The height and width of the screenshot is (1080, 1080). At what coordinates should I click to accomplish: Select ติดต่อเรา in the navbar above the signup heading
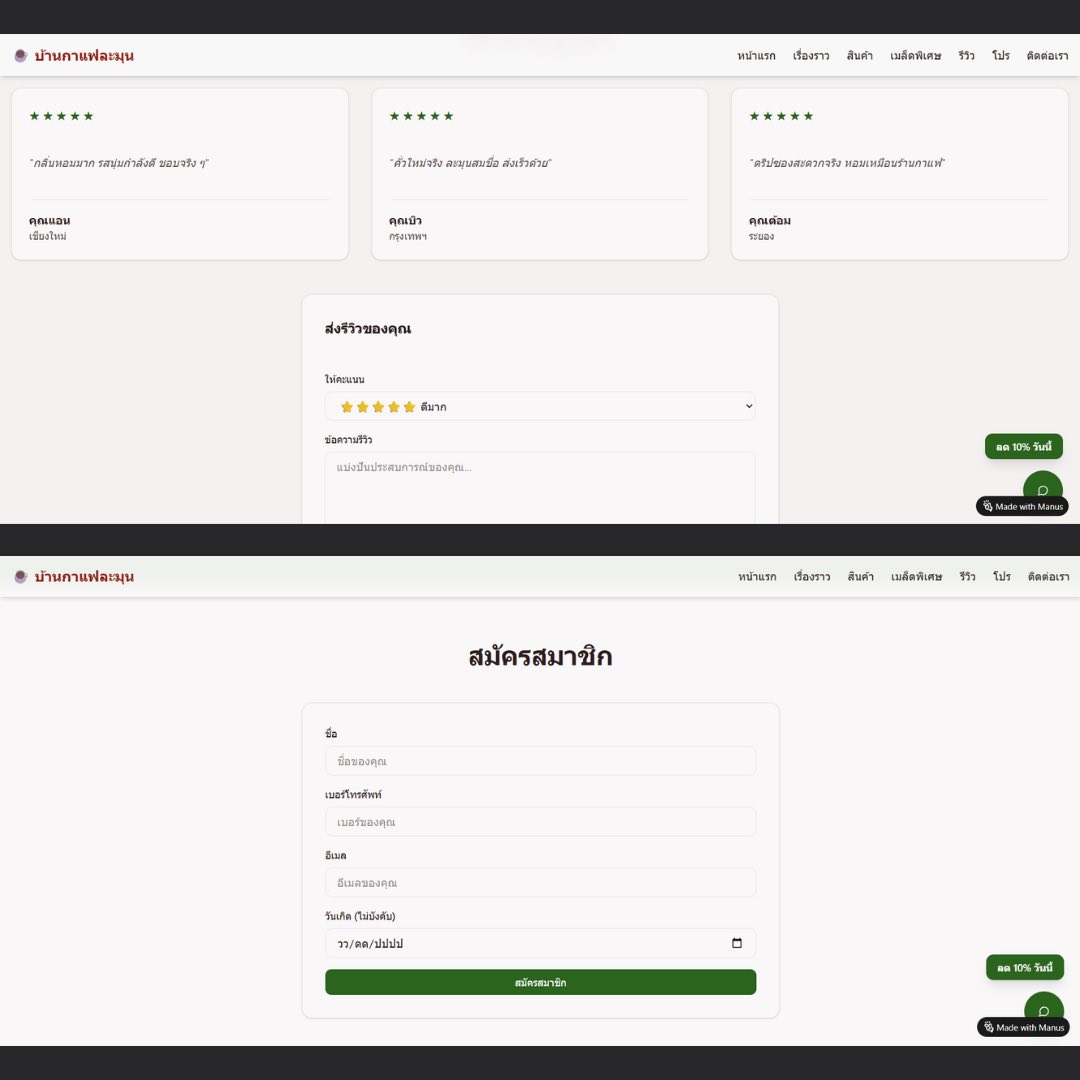click(x=1048, y=577)
